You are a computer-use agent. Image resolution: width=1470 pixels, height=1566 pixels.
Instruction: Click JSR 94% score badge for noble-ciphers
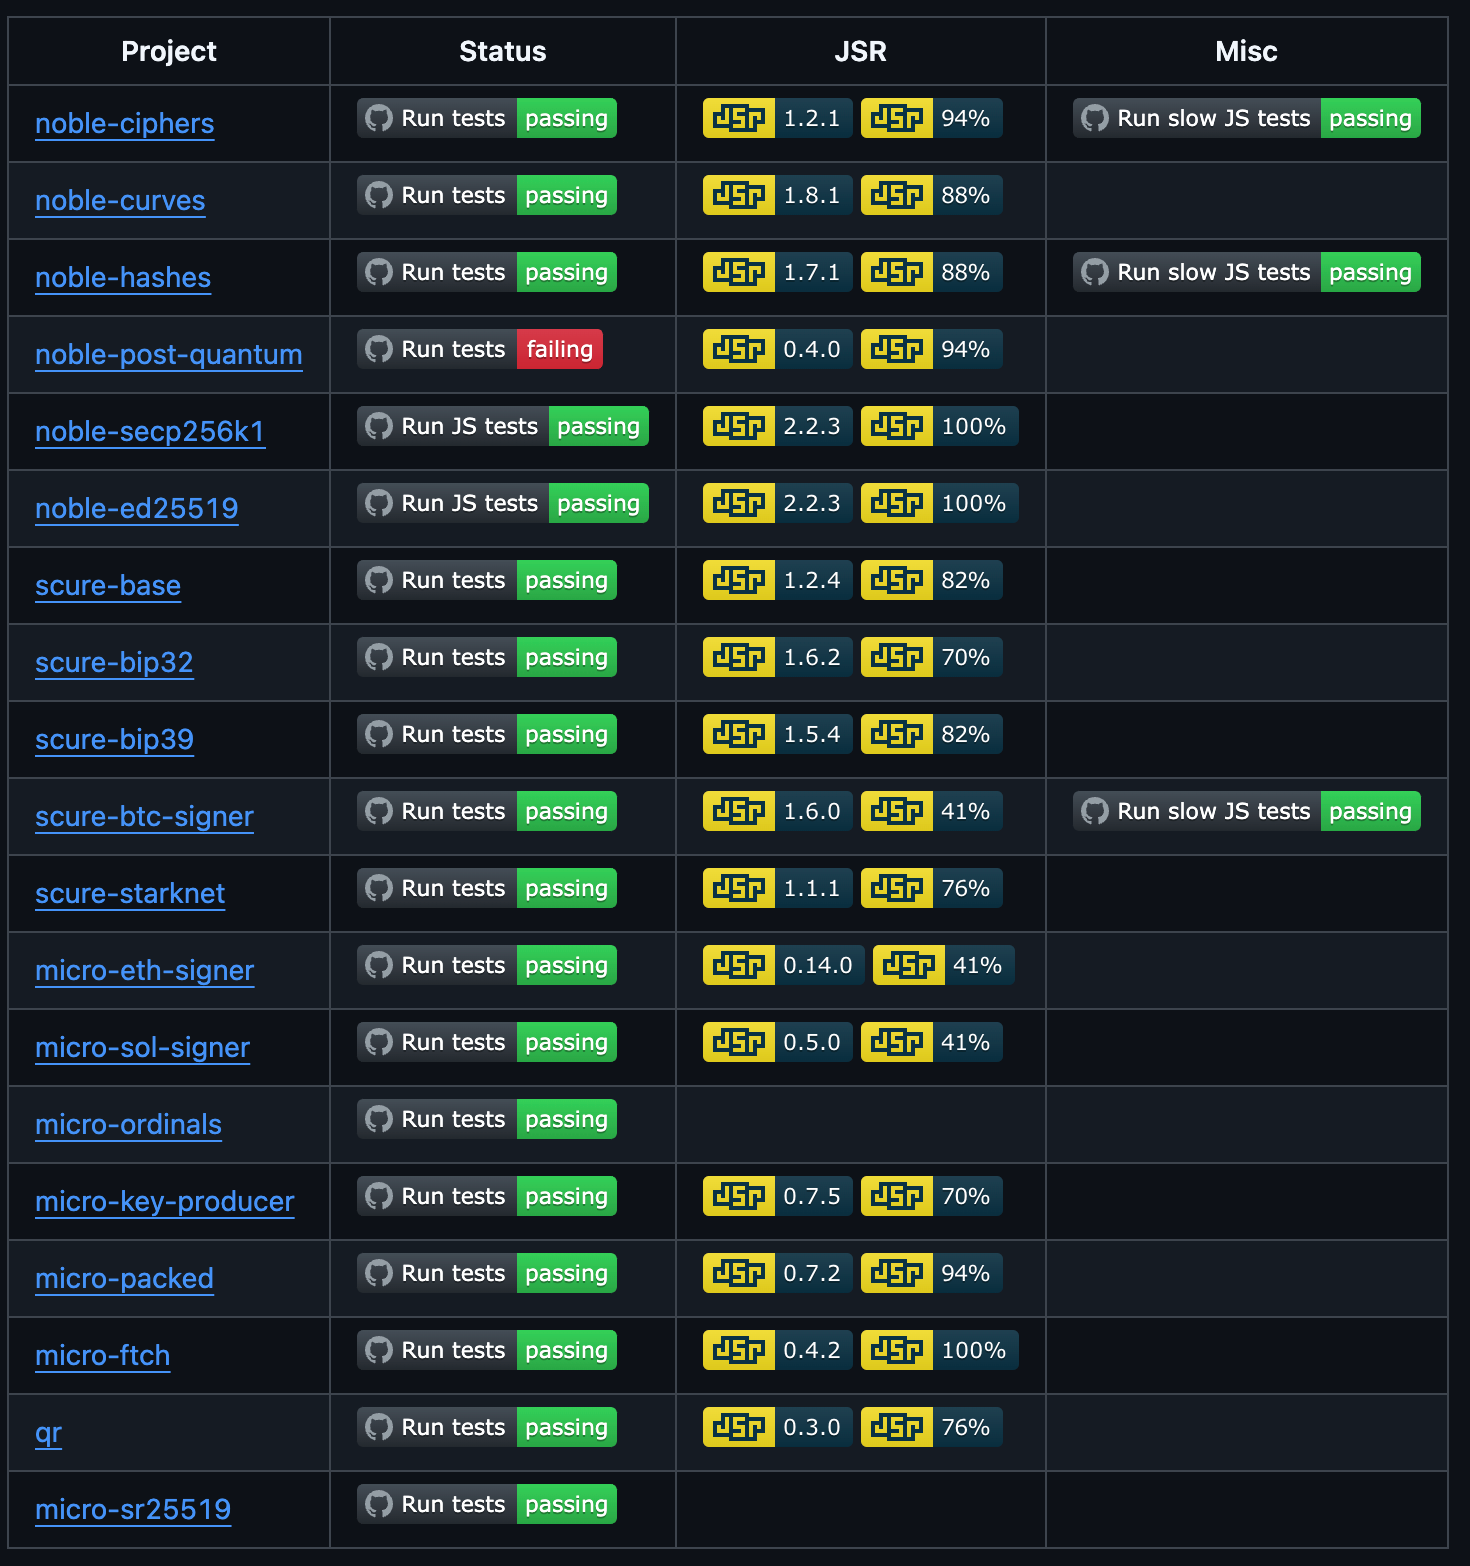932,118
